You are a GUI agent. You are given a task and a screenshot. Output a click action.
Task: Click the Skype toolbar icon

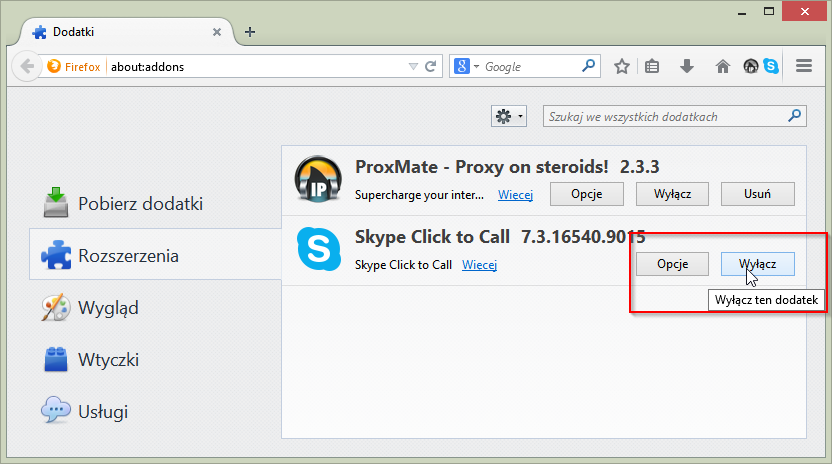pos(771,67)
